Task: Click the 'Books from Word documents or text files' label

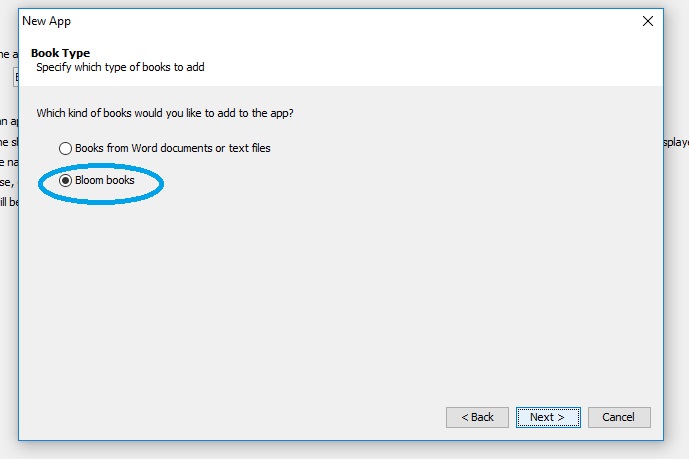Action: pyautogui.click(x=172, y=148)
